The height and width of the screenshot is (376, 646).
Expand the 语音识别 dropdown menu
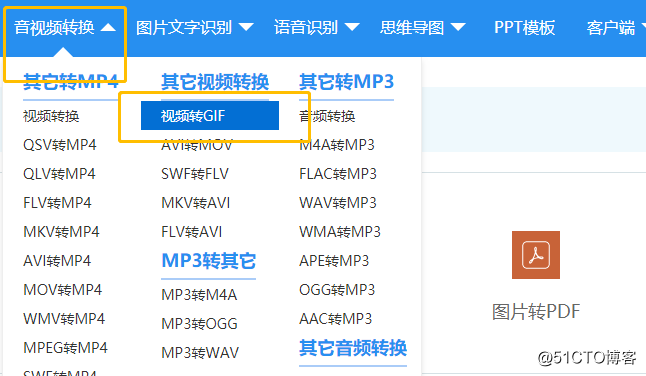pyautogui.click(x=316, y=28)
